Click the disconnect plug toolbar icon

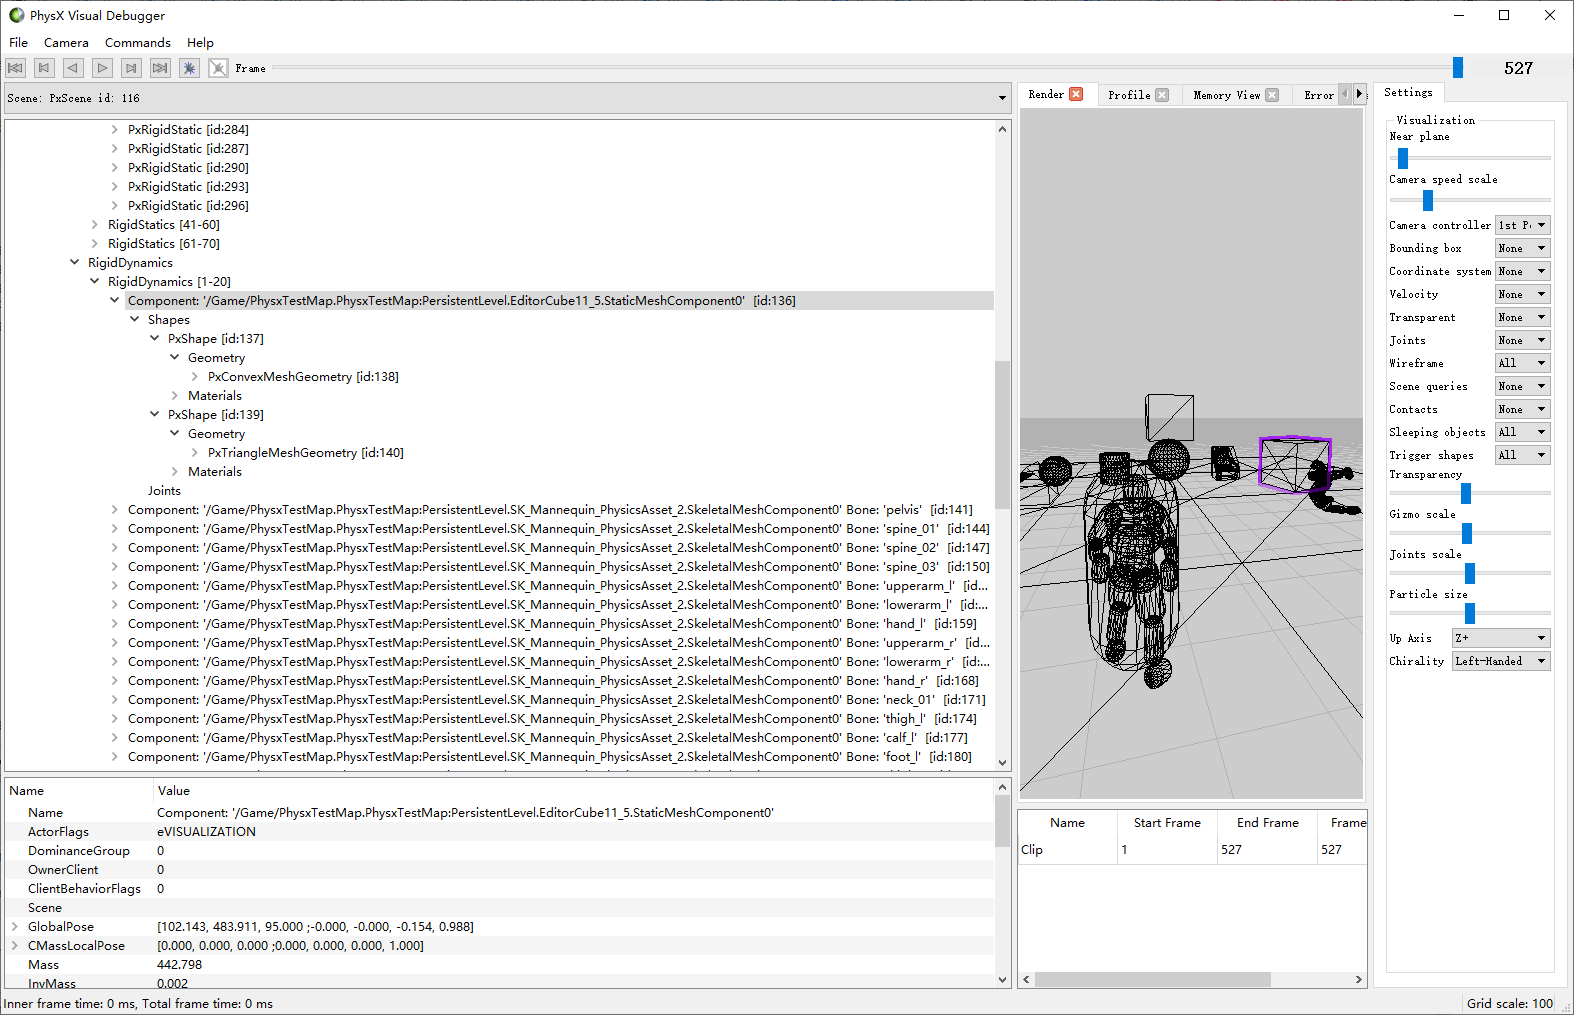coord(218,68)
